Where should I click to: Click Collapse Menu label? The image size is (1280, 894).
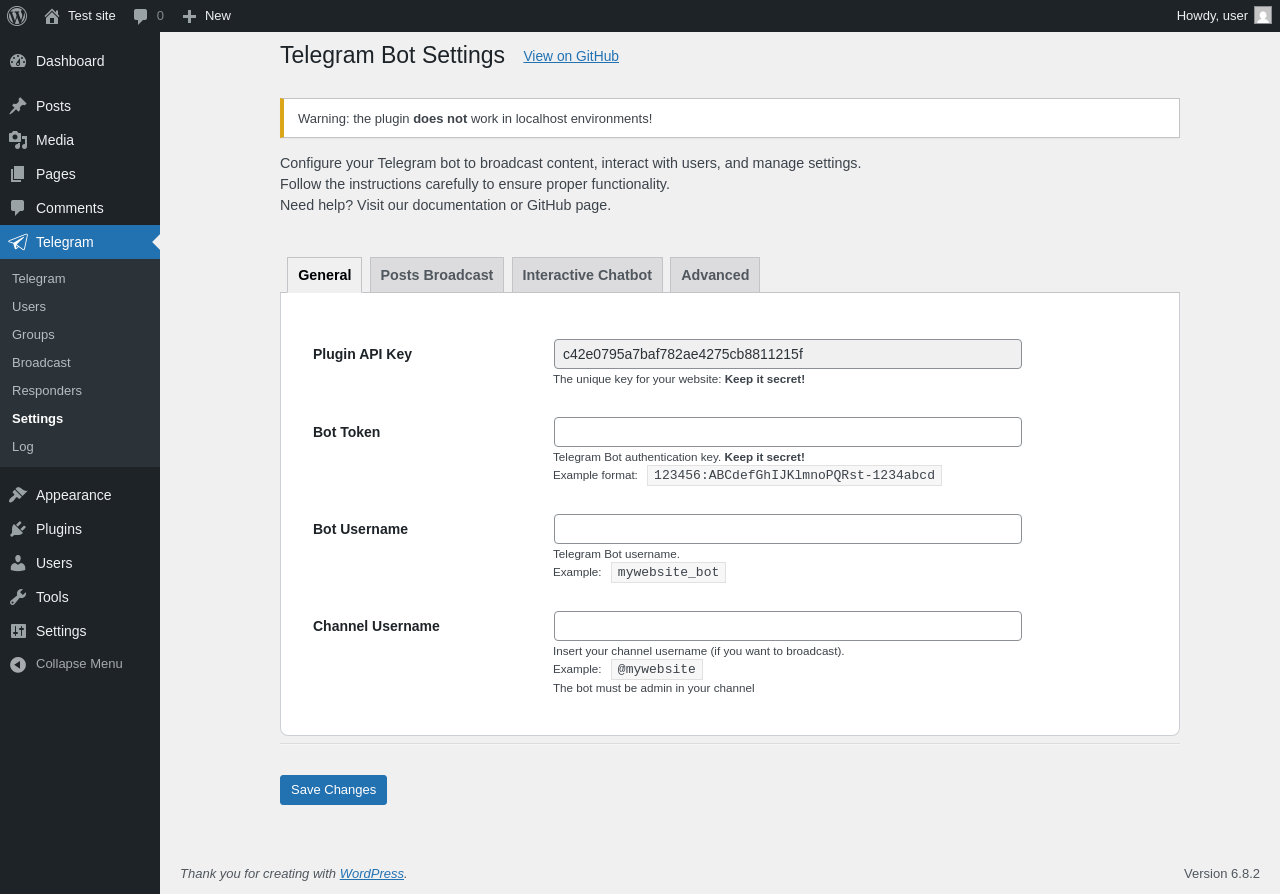79,664
